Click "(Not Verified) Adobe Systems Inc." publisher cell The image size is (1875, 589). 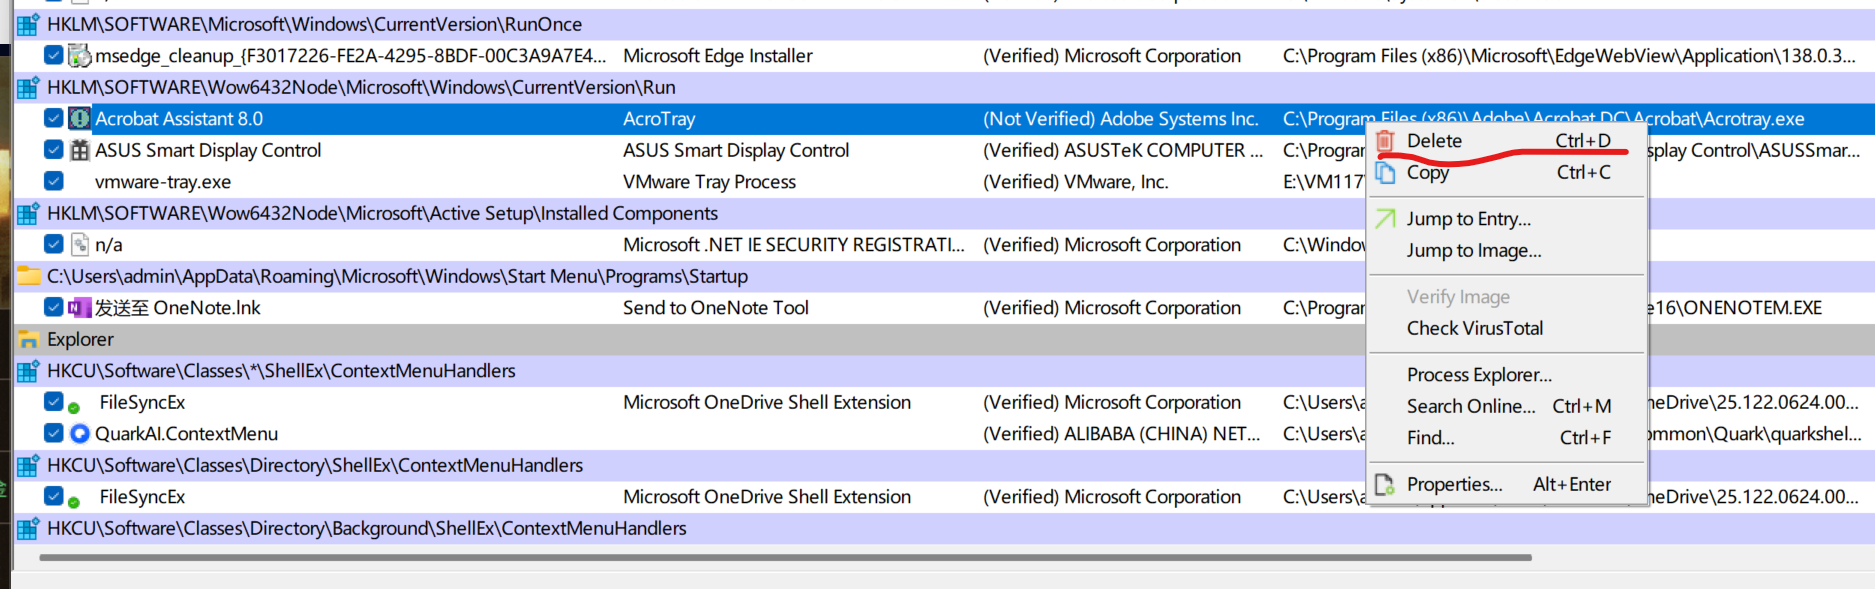(1121, 119)
